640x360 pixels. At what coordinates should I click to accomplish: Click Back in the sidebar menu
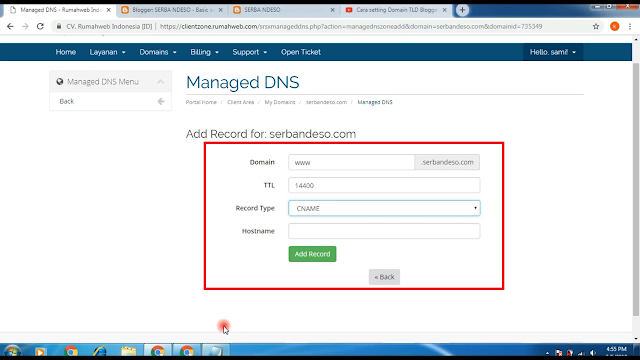[x=67, y=101]
